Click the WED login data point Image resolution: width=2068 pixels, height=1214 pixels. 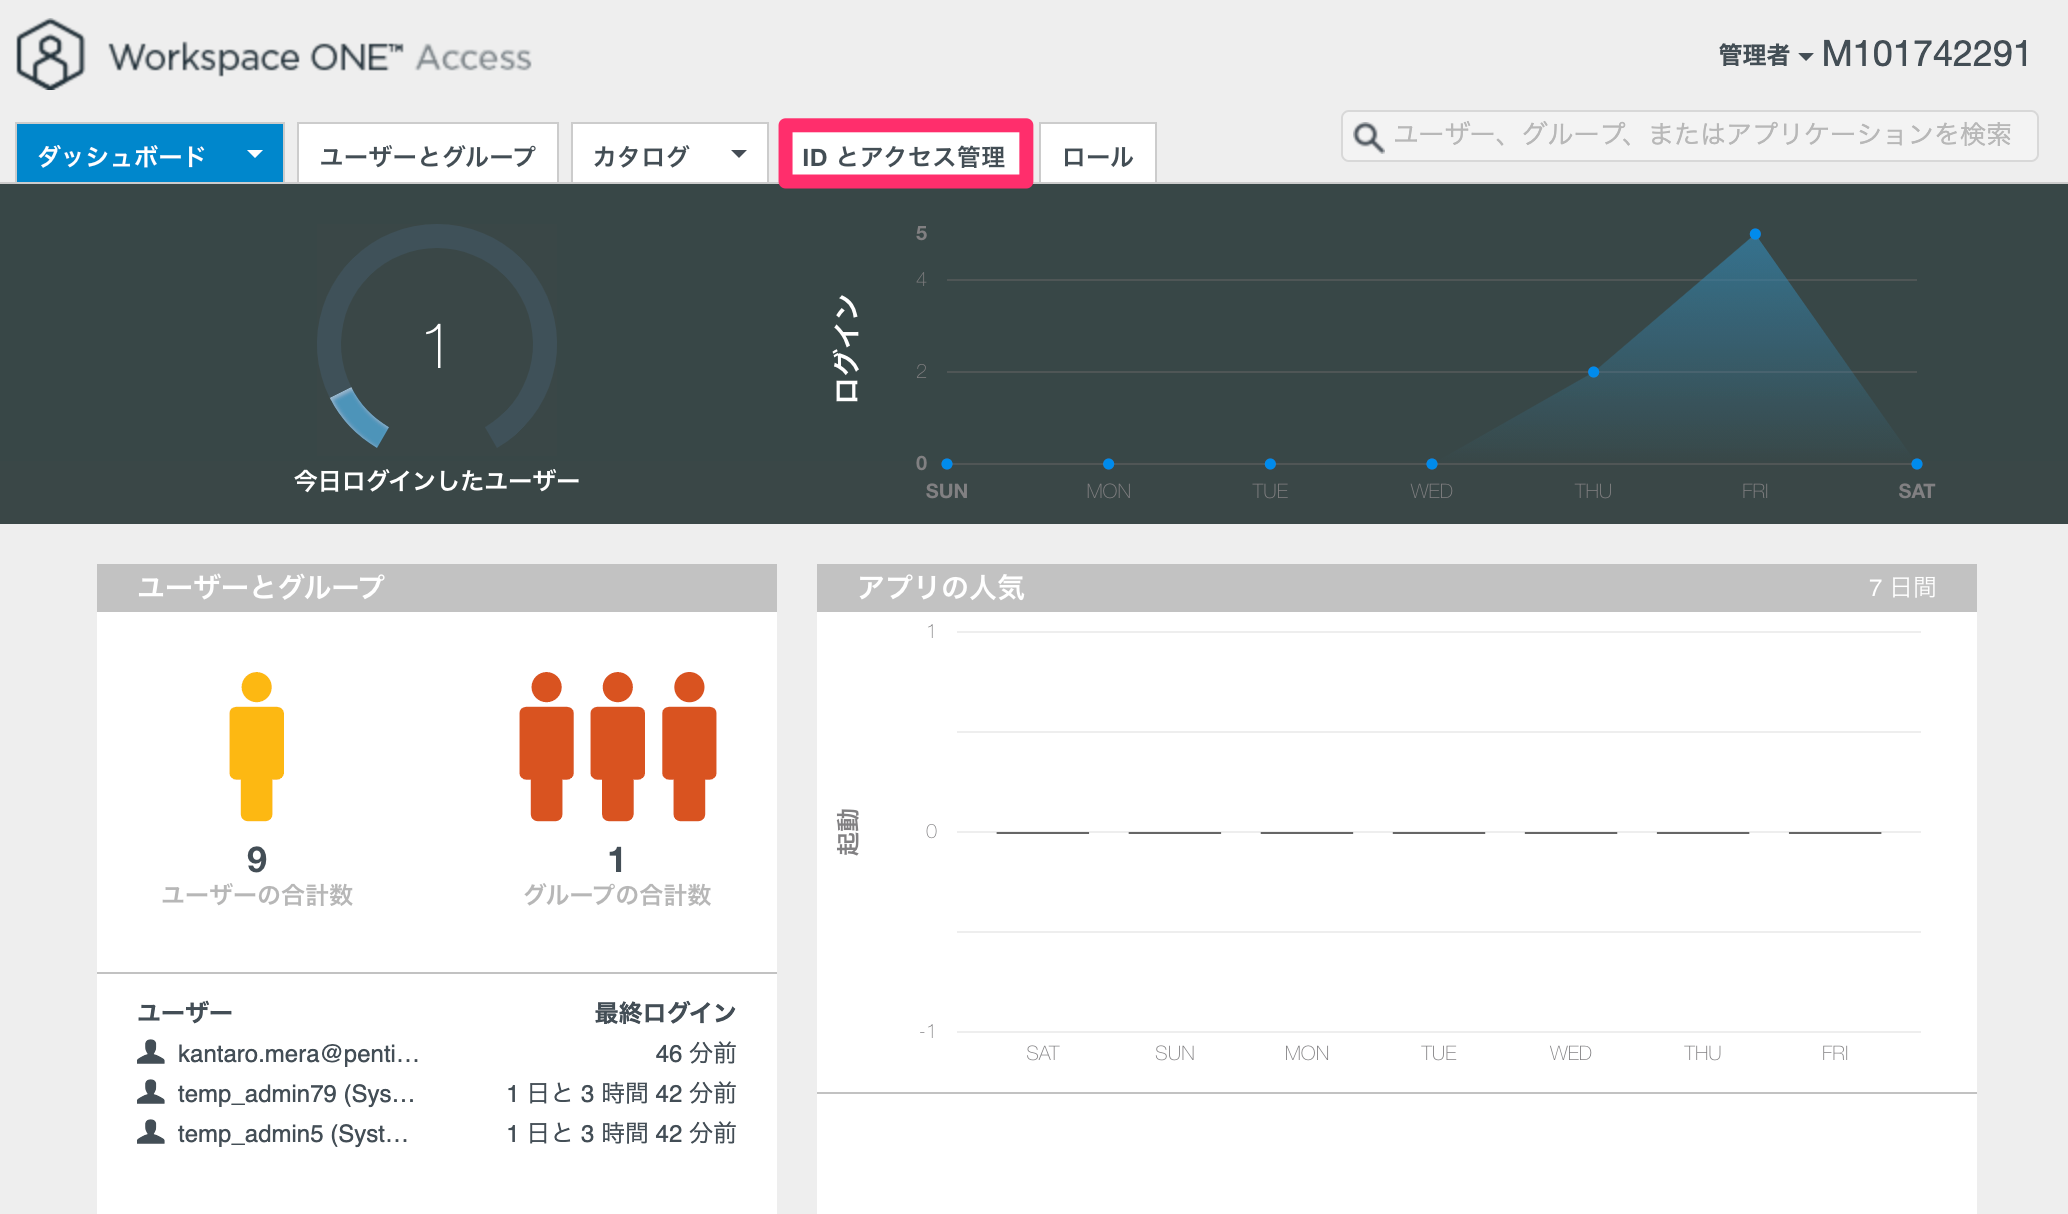[x=1432, y=464]
